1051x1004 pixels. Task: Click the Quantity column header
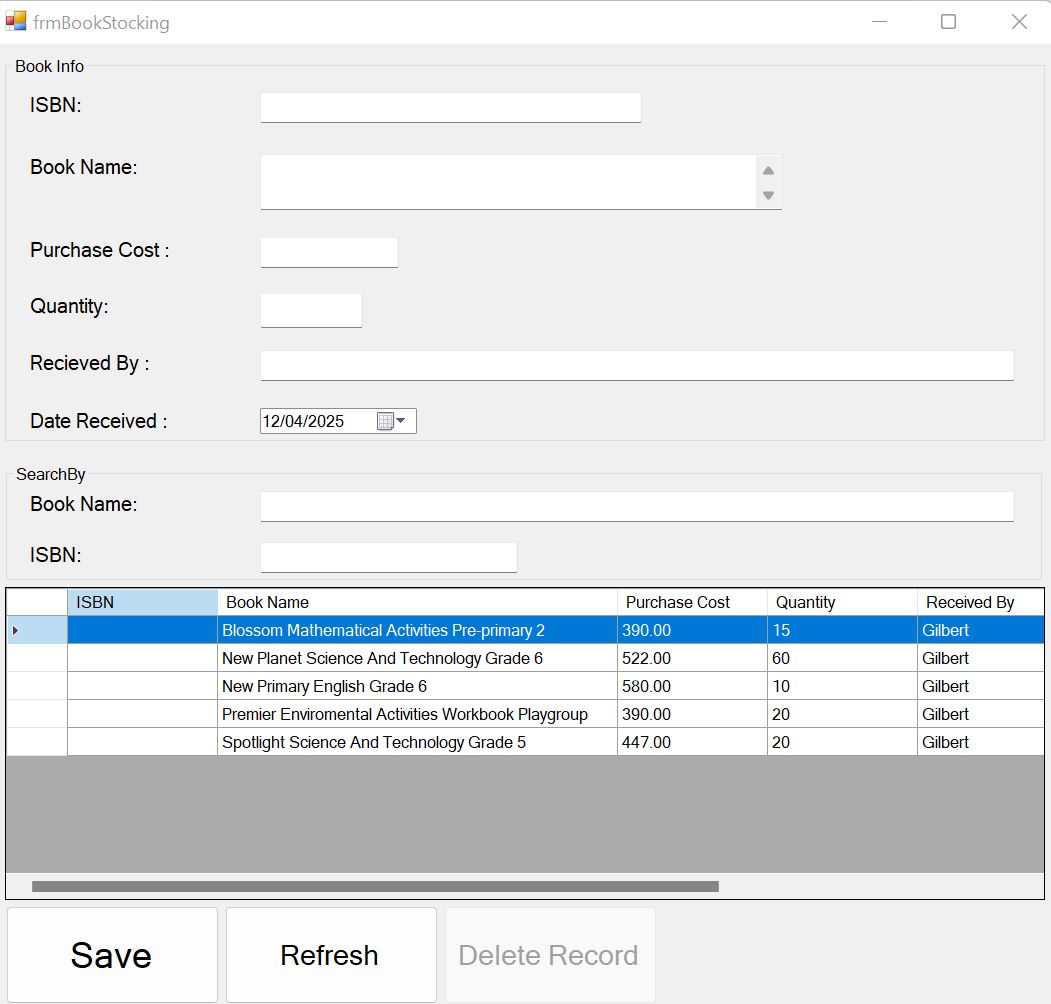click(x=841, y=602)
